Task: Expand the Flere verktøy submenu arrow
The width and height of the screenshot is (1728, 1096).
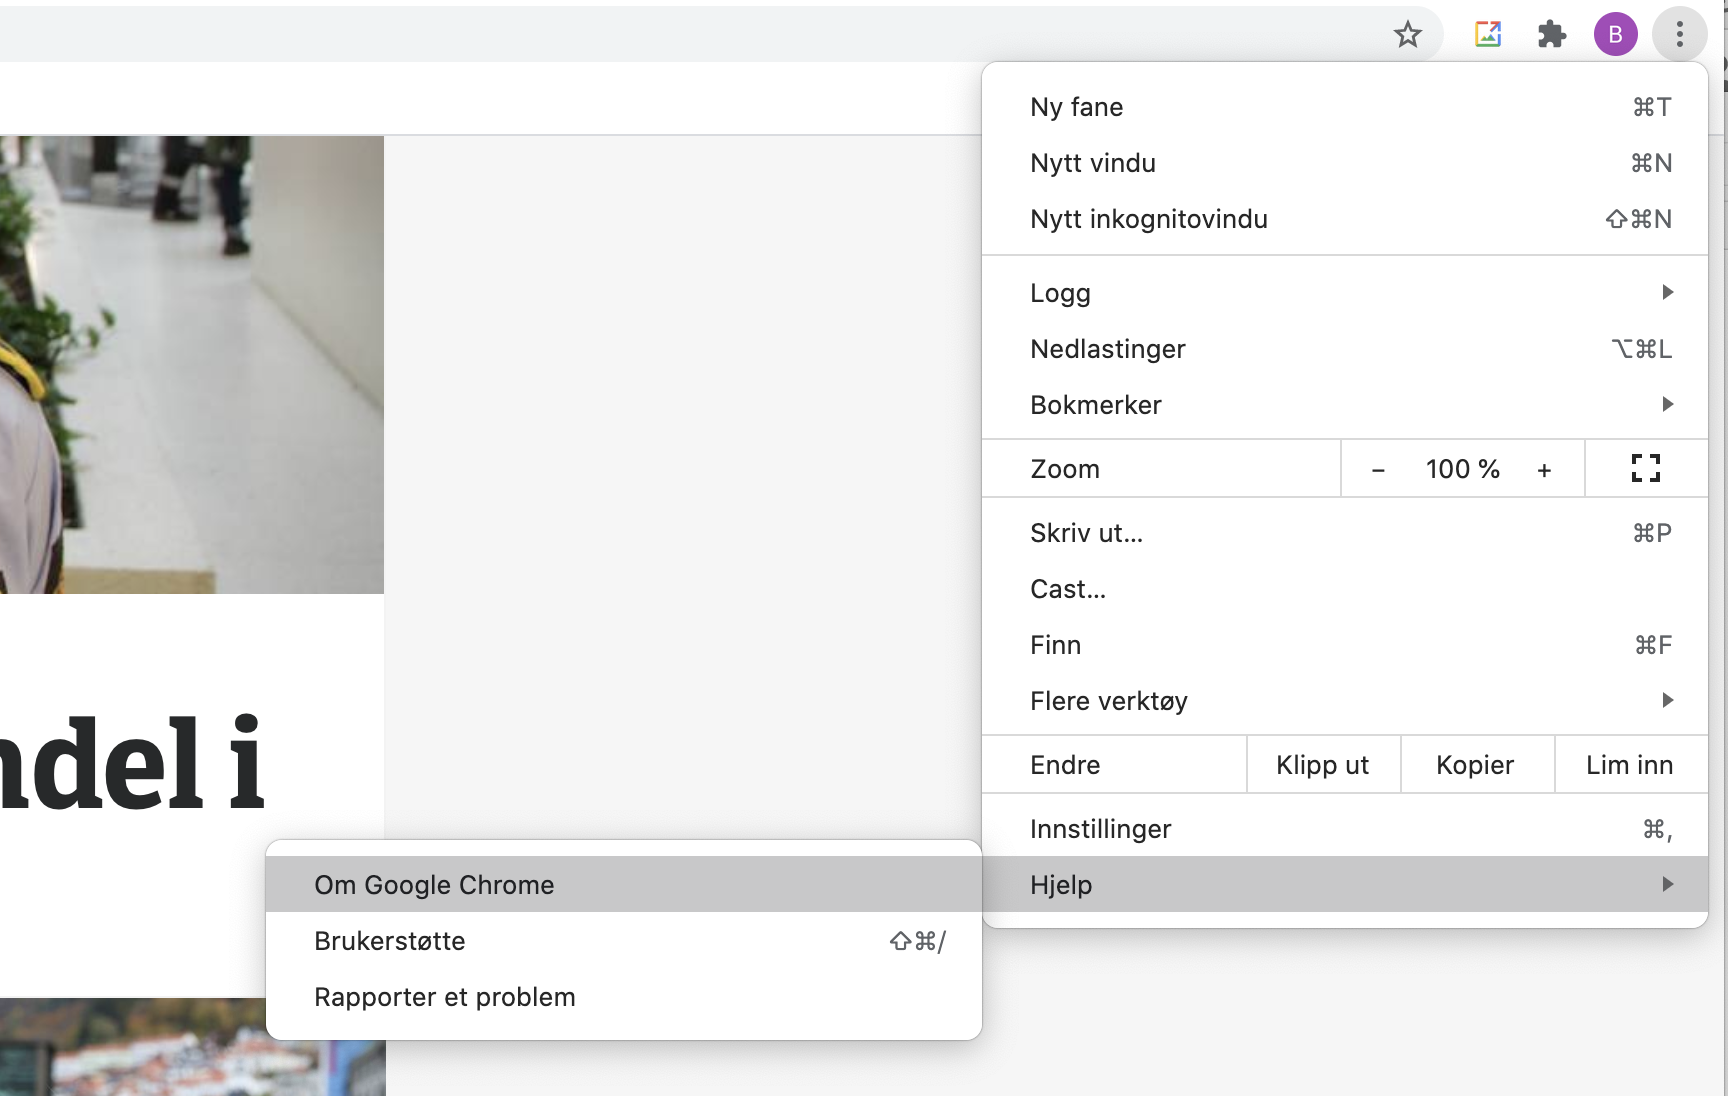Action: click(x=1666, y=700)
